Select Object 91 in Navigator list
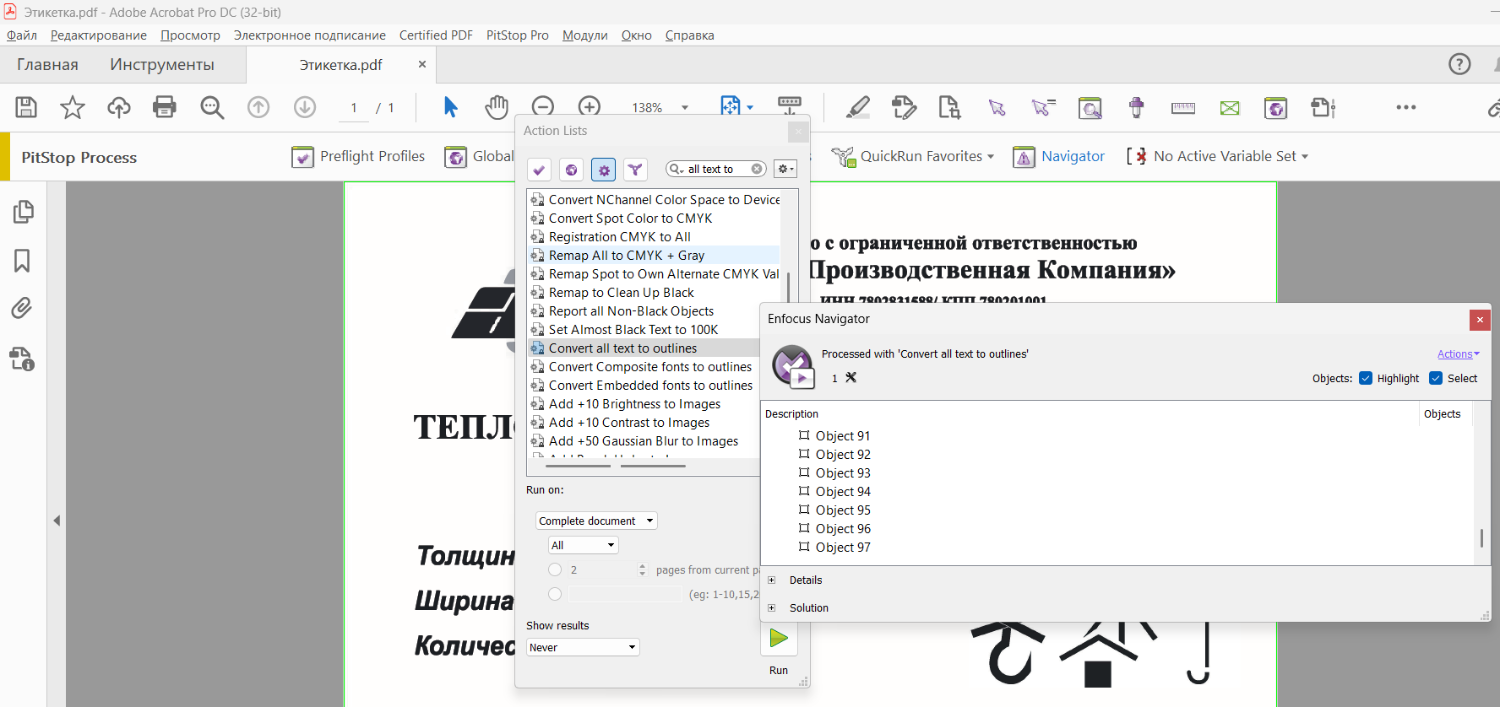The height and width of the screenshot is (707, 1500). pyautogui.click(x=843, y=436)
